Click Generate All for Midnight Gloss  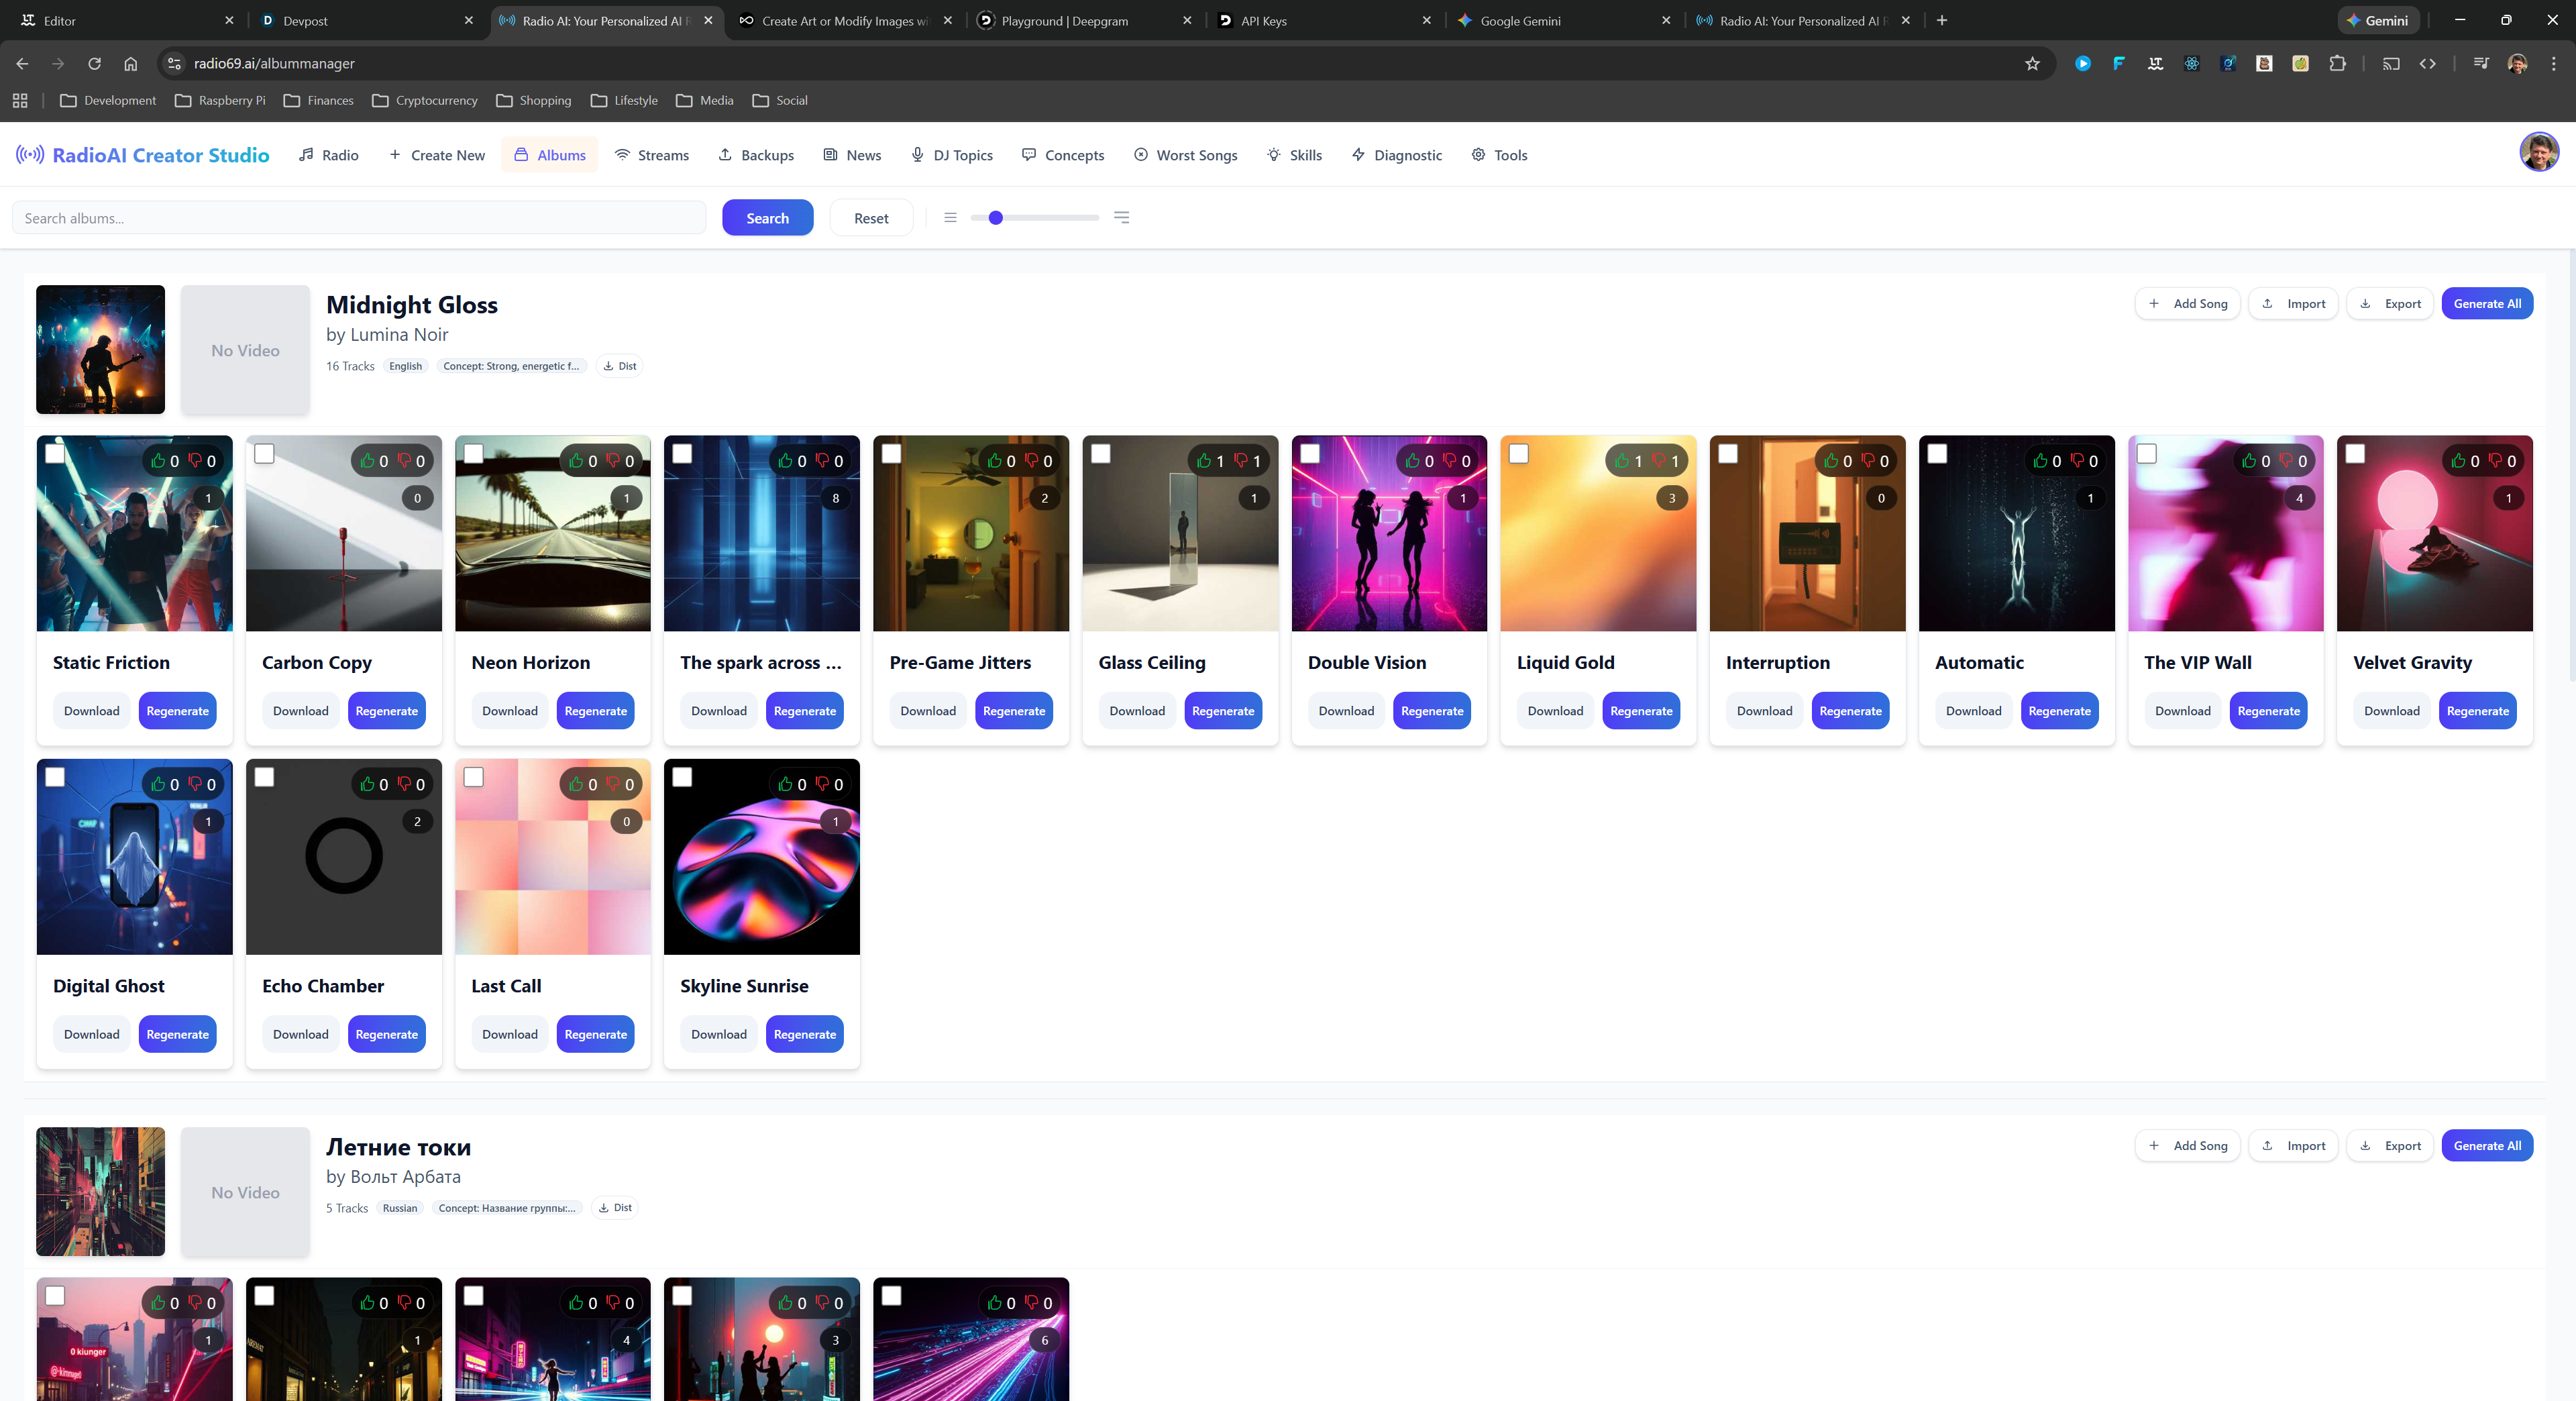click(2487, 304)
